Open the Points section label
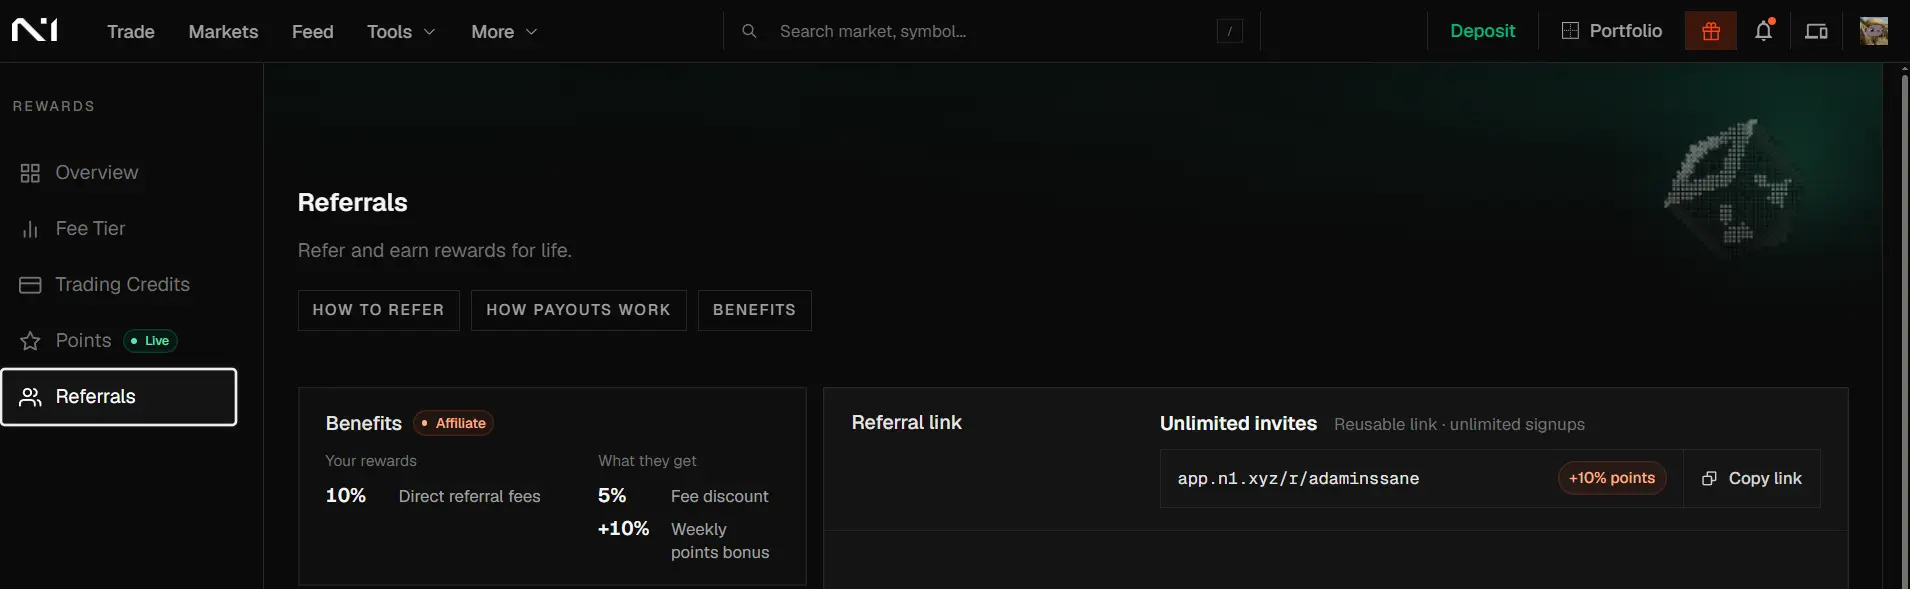Screen dimensions: 1910x589 (x=83, y=341)
